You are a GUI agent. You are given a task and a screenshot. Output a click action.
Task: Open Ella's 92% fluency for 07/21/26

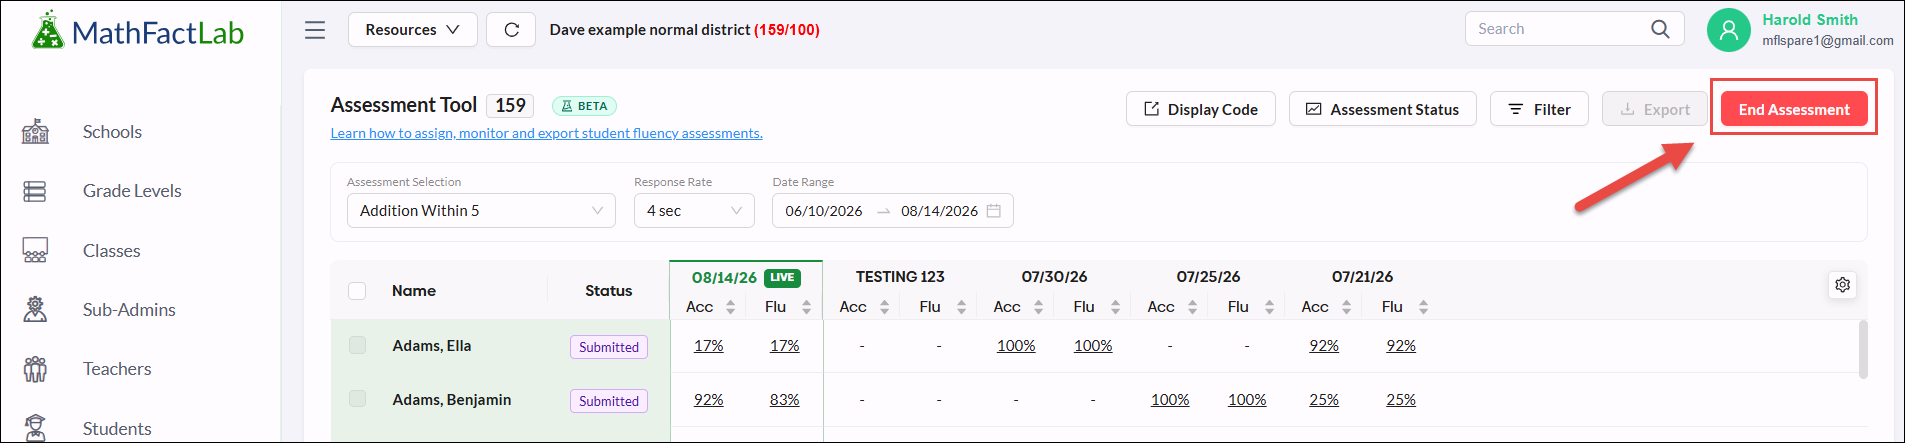click(1401, 346)
